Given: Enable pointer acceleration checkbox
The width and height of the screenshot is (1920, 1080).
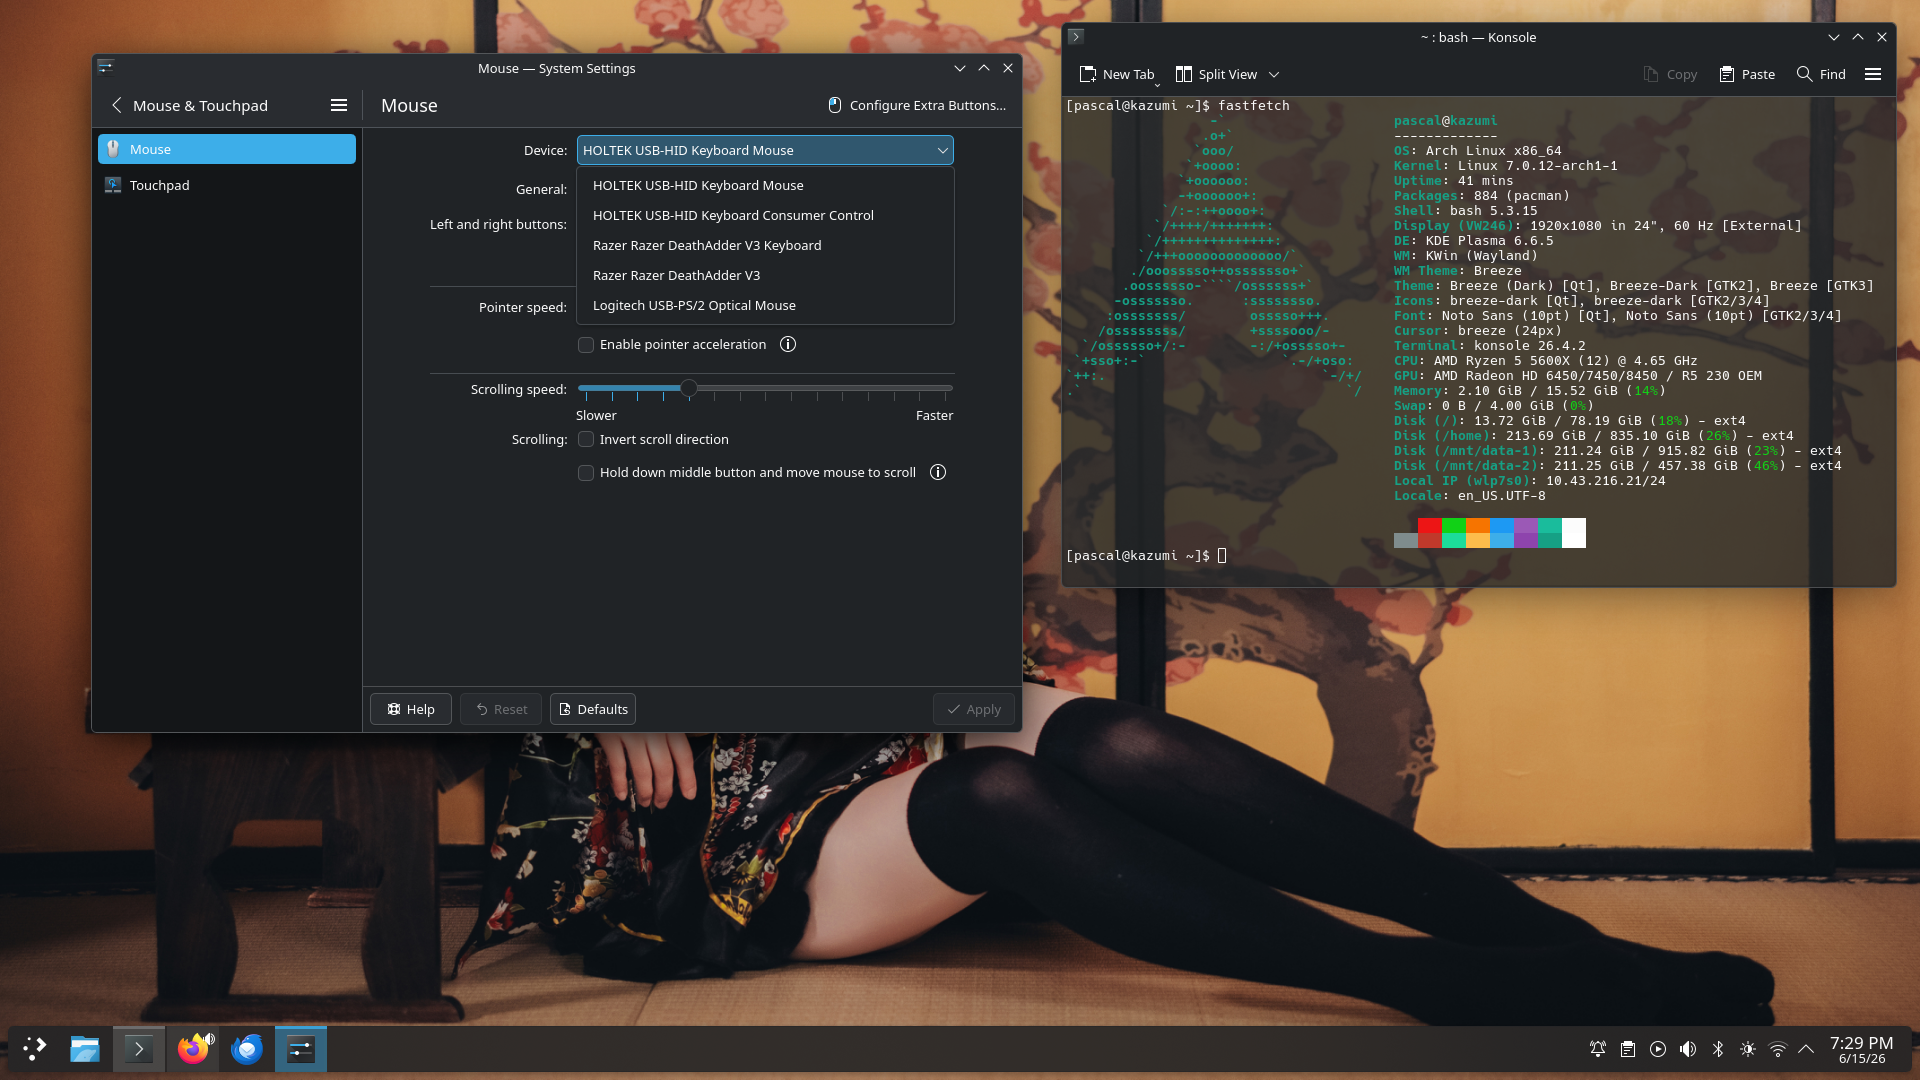Looking at the screenshot, I should click(x=586, y=345).
